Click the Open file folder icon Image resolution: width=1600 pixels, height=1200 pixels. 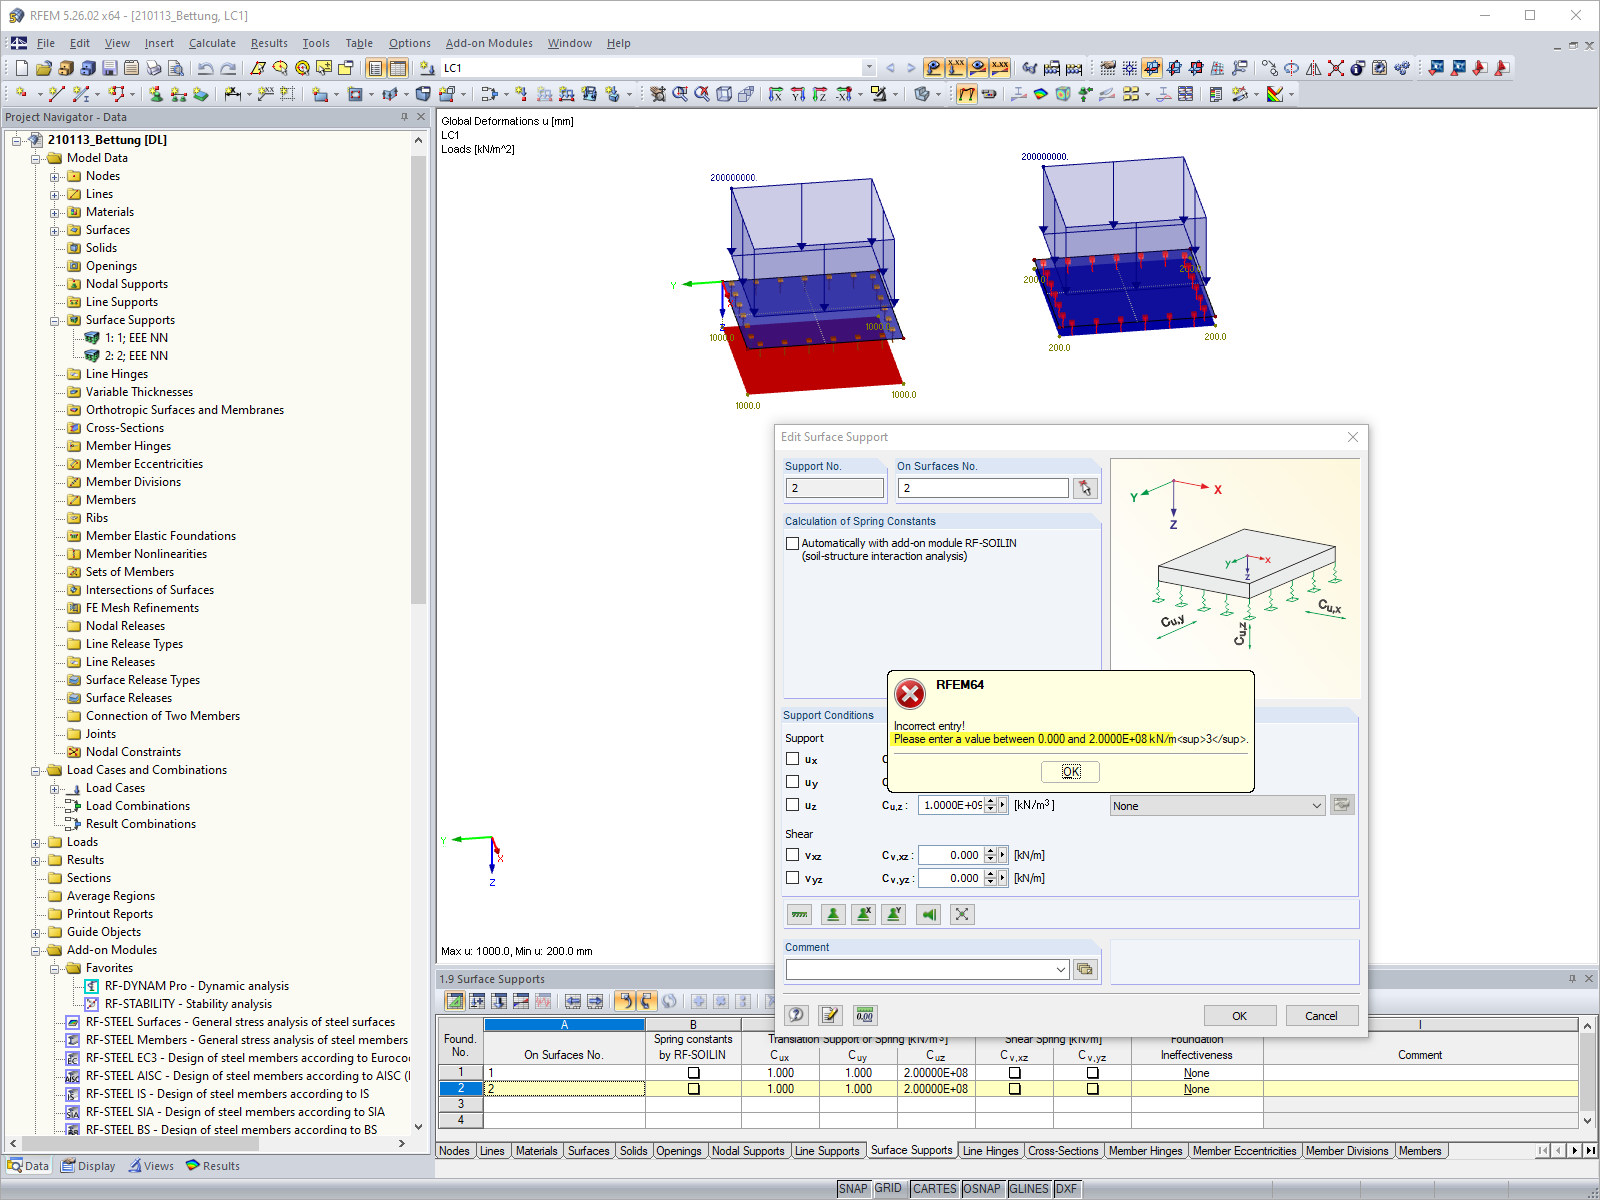(x=43, y=68)
